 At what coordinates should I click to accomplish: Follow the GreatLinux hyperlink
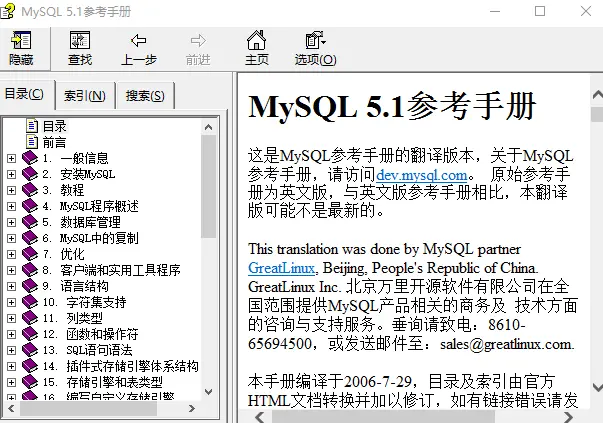pos(282,268)
